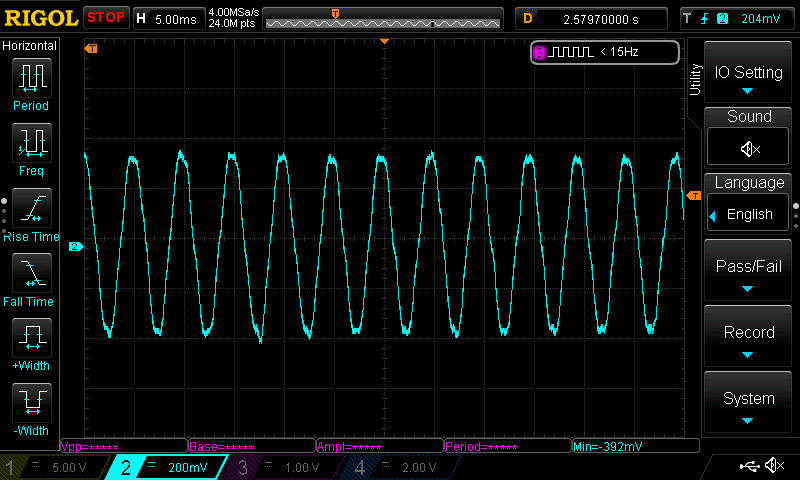
Task: Select the Period measurement icon
Action: [x=31, y=78]
